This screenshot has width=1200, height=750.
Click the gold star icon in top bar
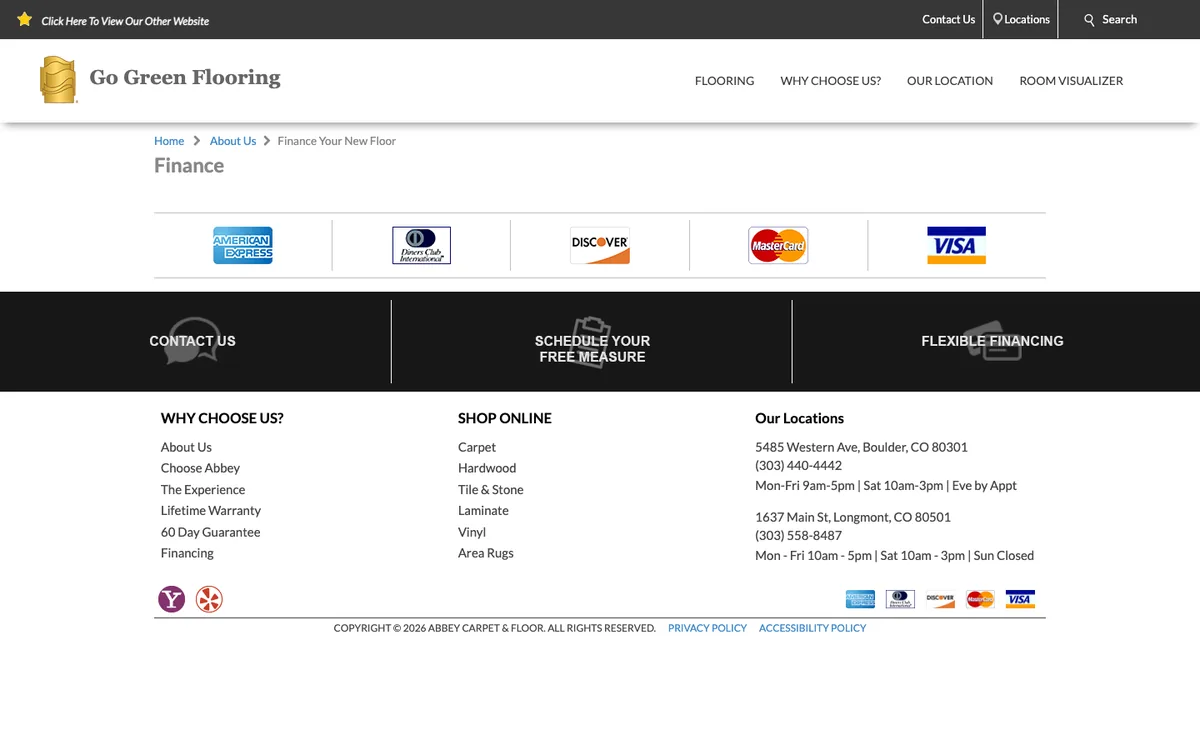pyautogui.click(x=25, y=19)
